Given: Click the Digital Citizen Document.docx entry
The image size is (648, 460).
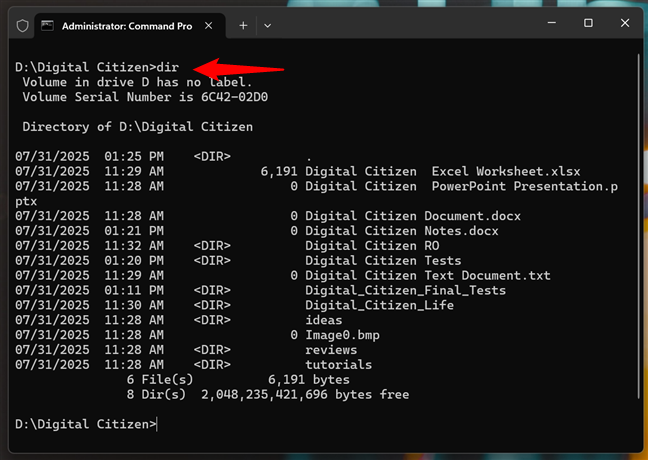Looking at the screenshot, I should [x=412, y=216].
